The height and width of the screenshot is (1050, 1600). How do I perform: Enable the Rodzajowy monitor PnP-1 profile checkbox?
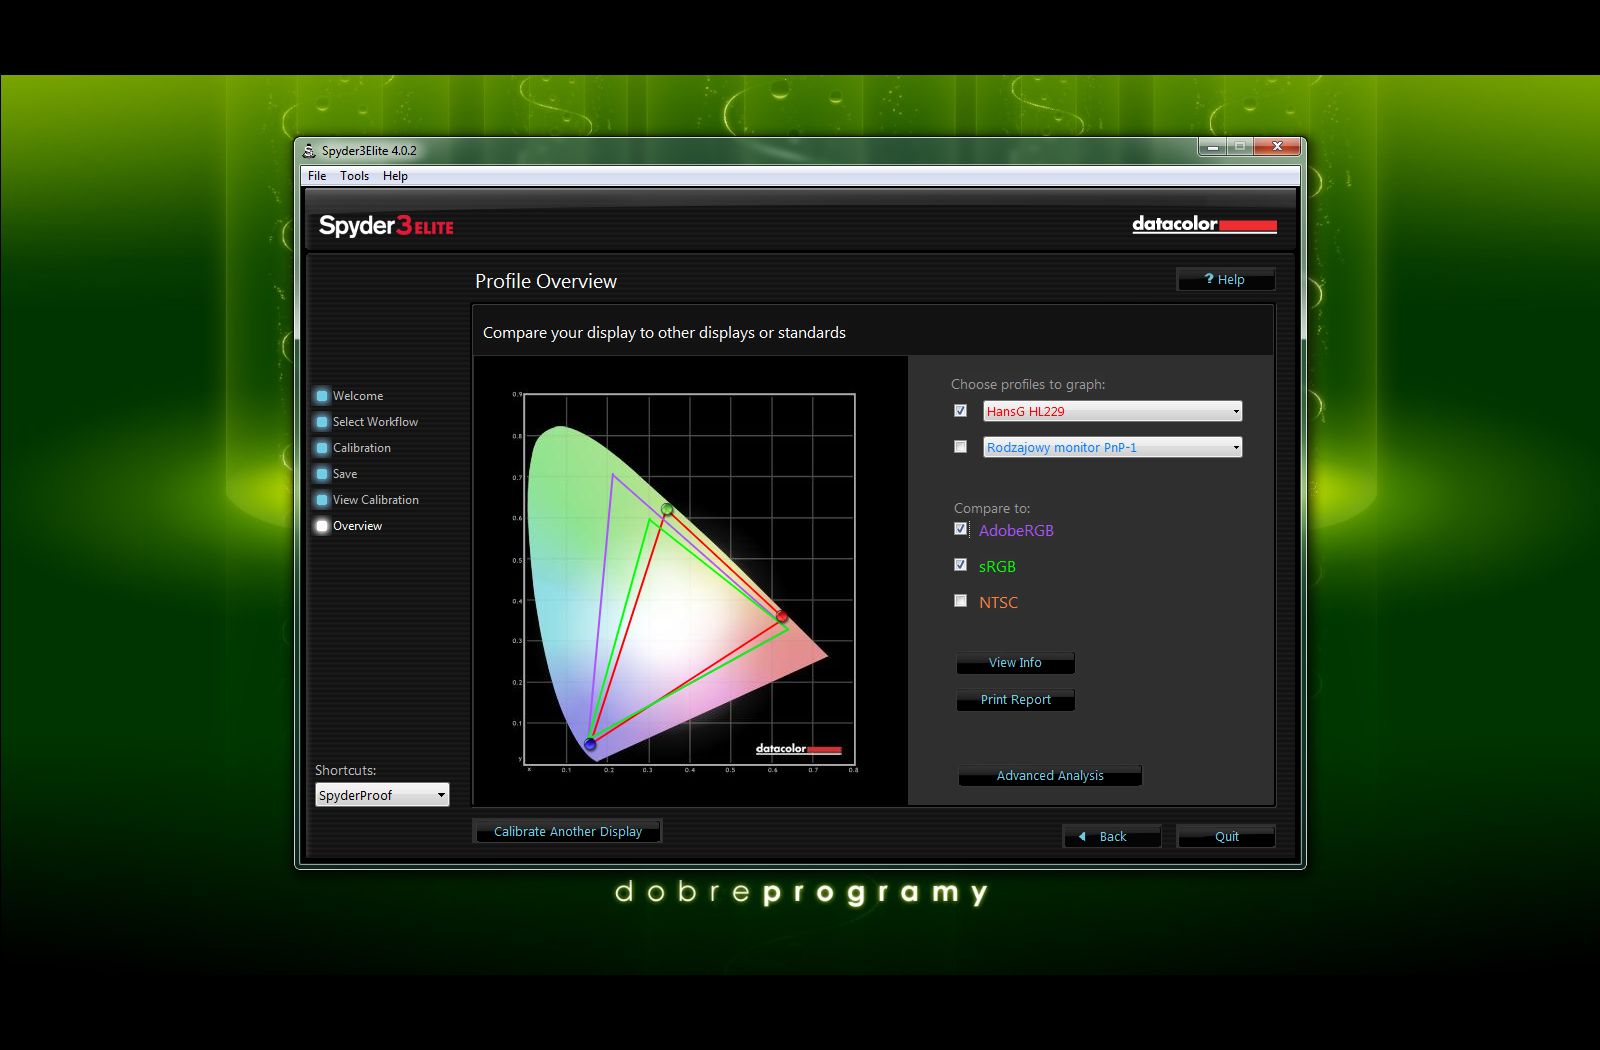click(x=960, y=447)
